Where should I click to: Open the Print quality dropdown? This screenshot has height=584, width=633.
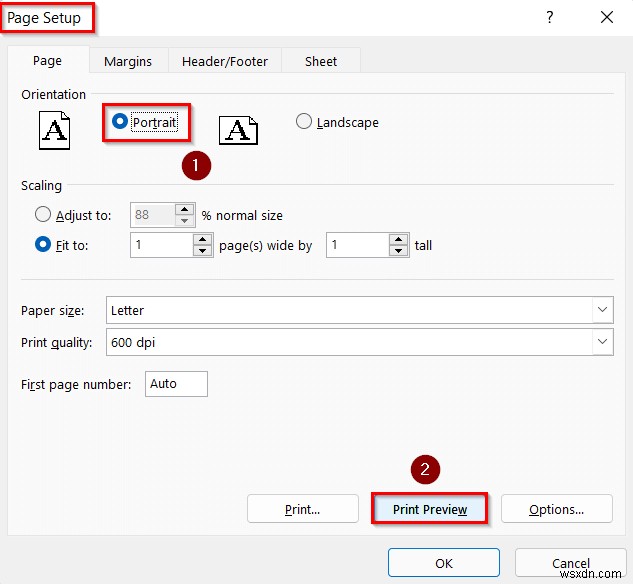[602, 341]
